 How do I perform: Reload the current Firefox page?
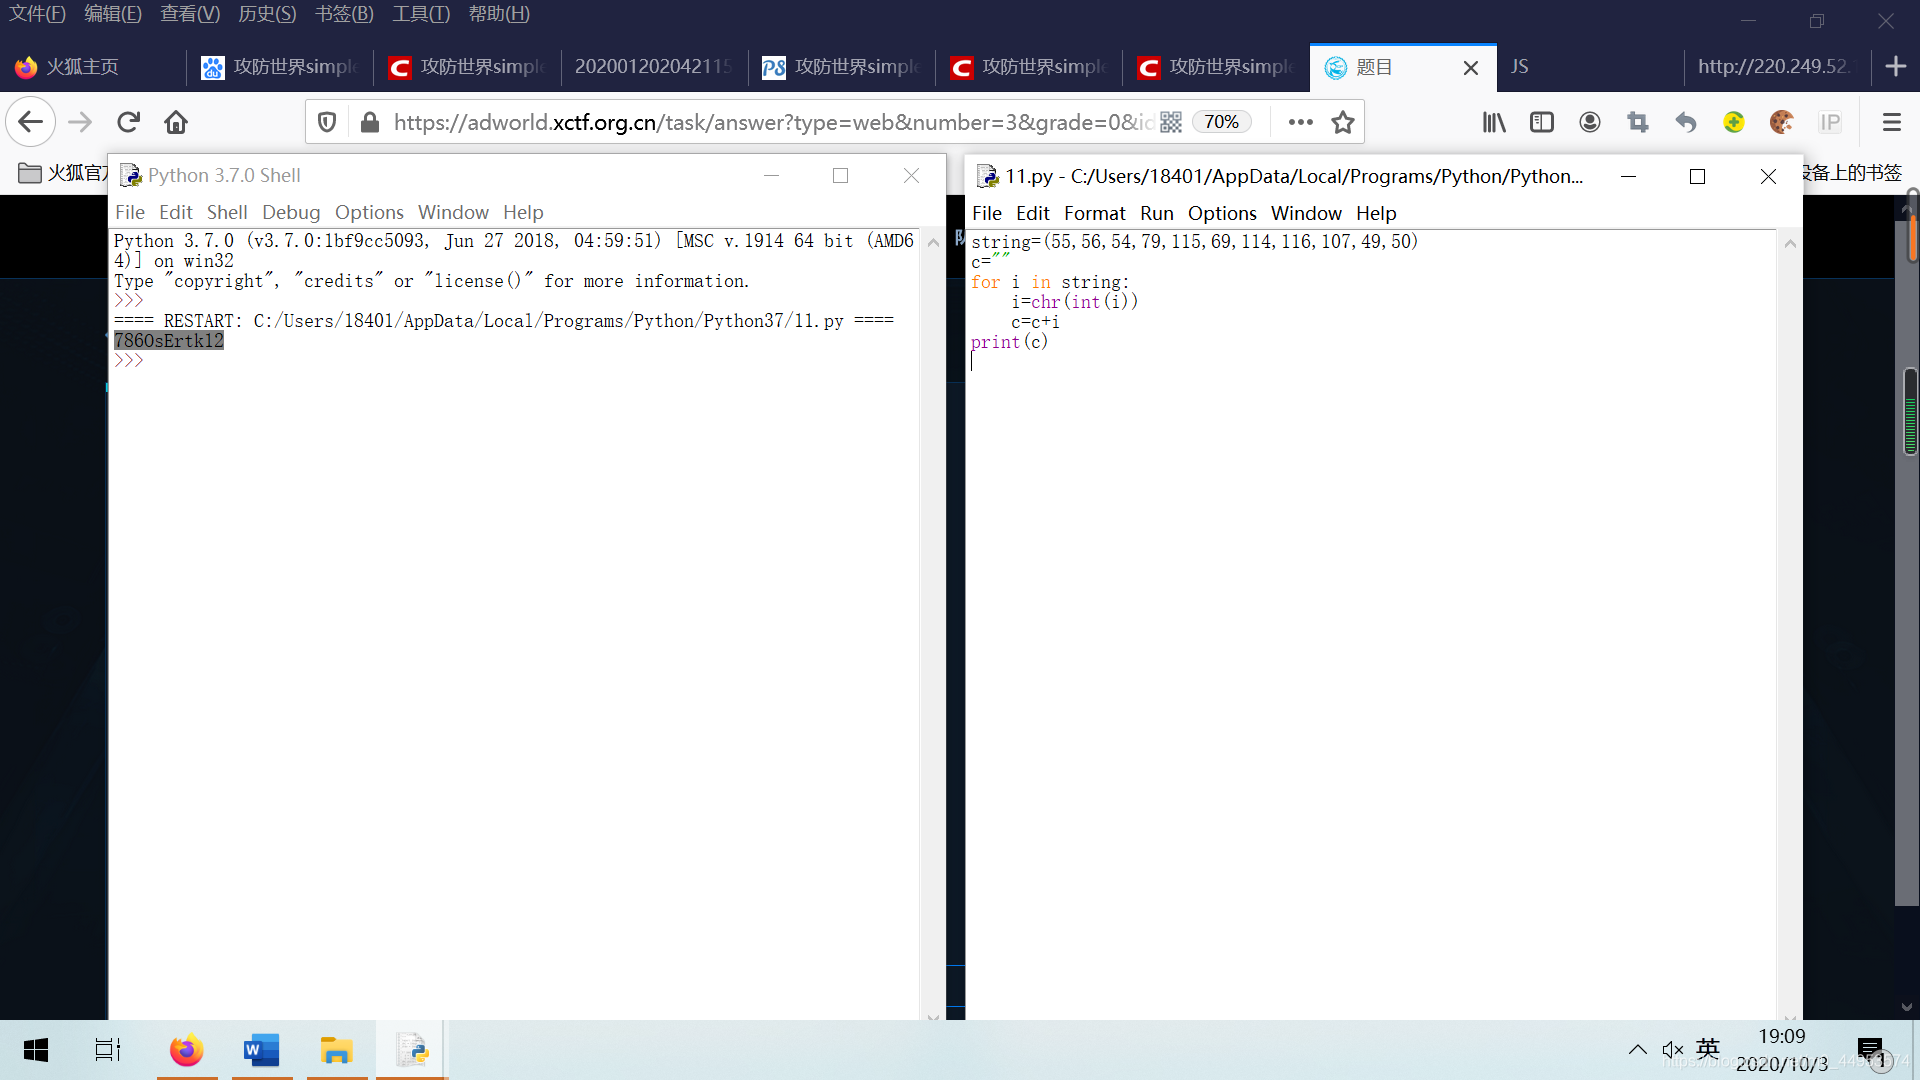pos(128,122)
